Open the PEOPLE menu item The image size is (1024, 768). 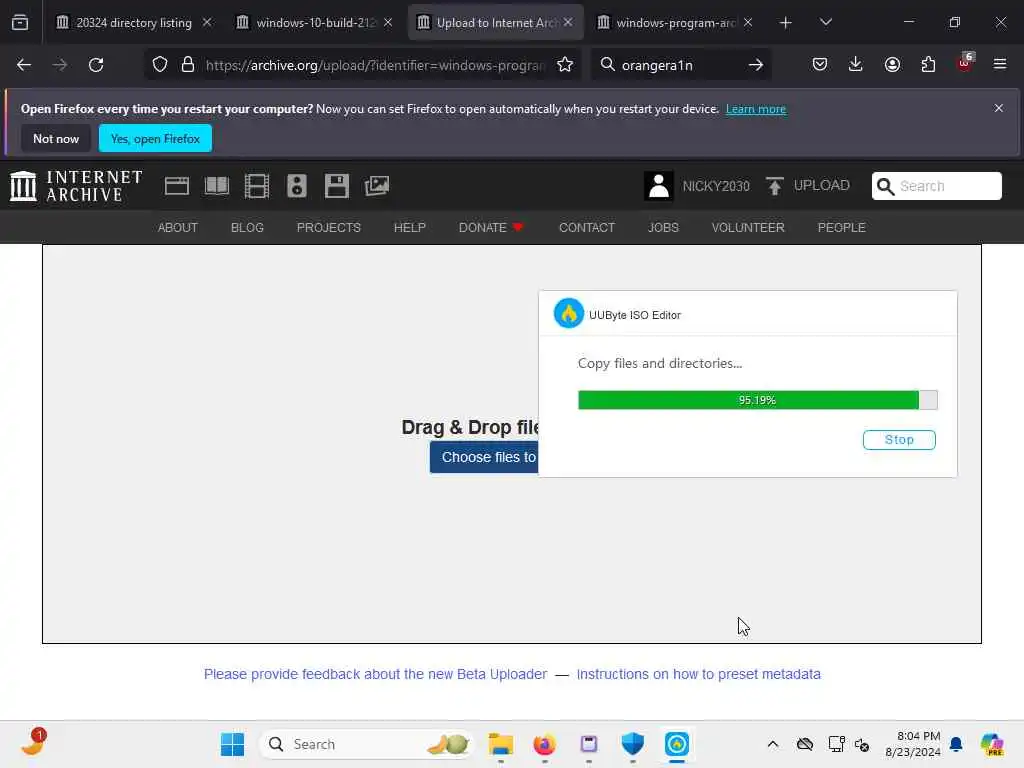[x=841, y=228]
